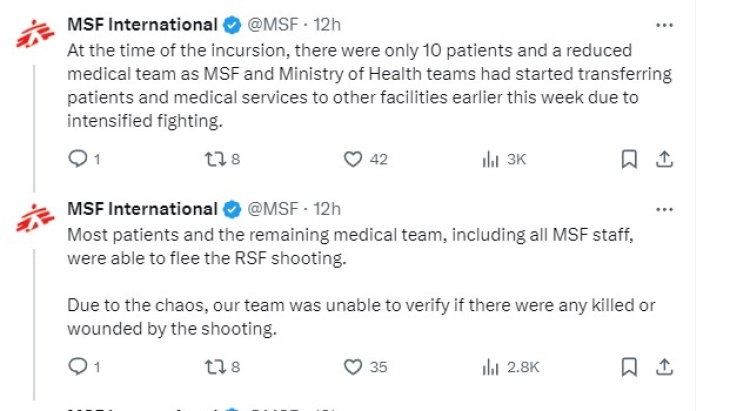Like the tweet with 35 likes
This screenshot has width=730, height=411.
click(352, 367)
